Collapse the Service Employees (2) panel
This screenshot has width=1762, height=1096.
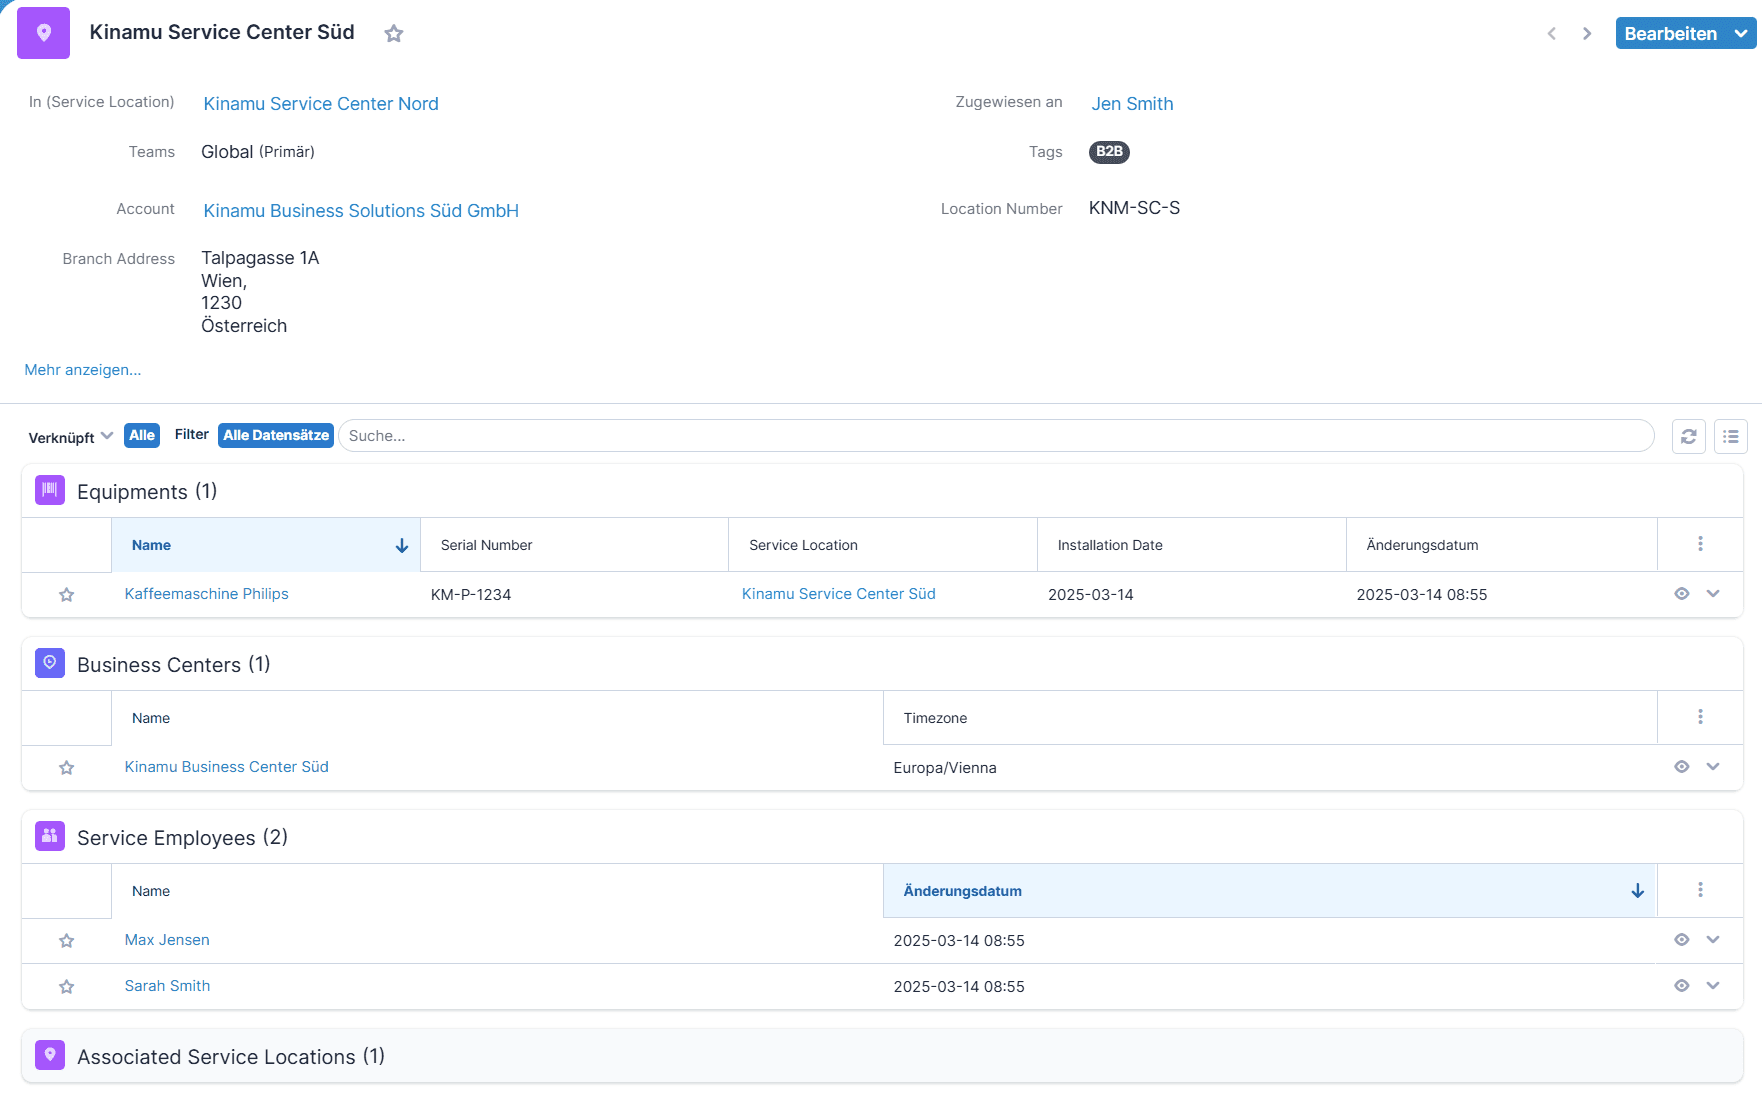[882, 837]
